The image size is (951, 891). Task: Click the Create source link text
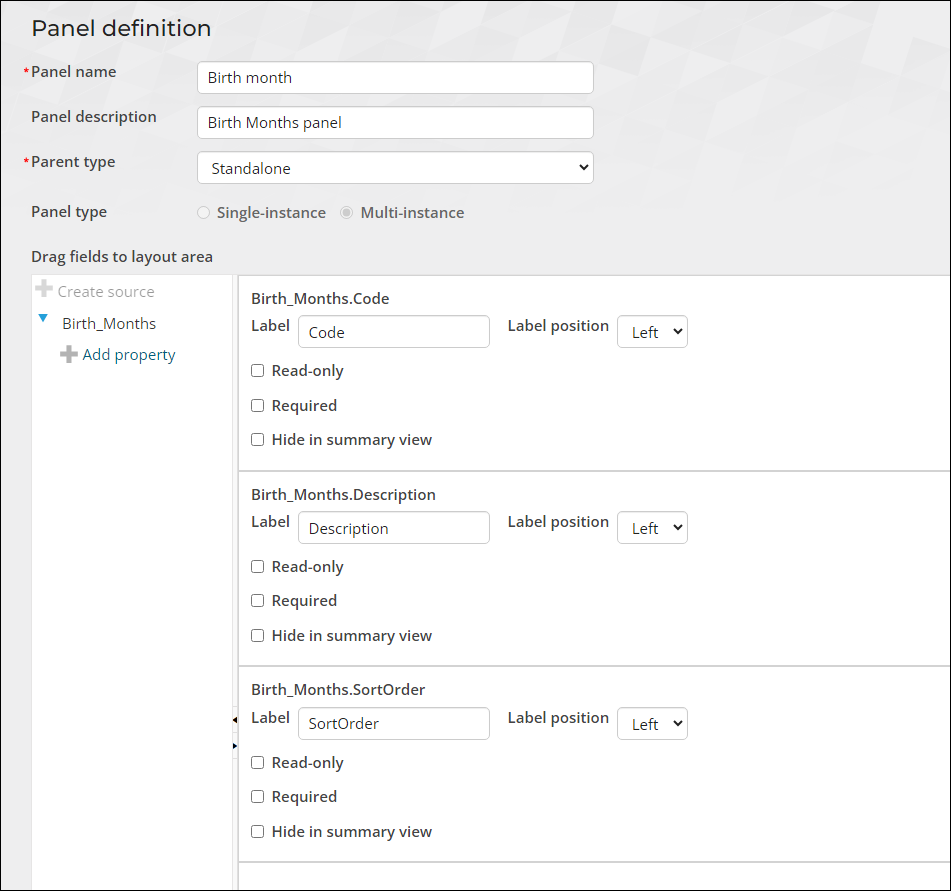click(x=106, y=292)
